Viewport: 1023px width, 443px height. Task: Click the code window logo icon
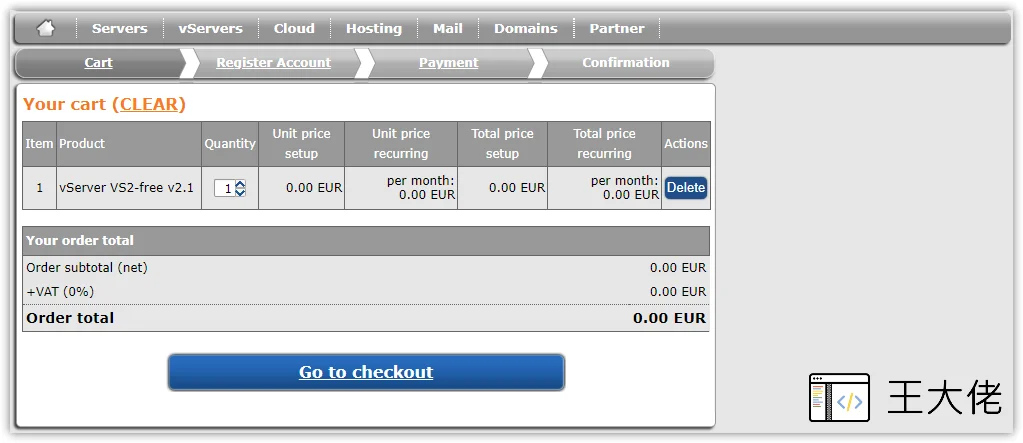(839, 397)
